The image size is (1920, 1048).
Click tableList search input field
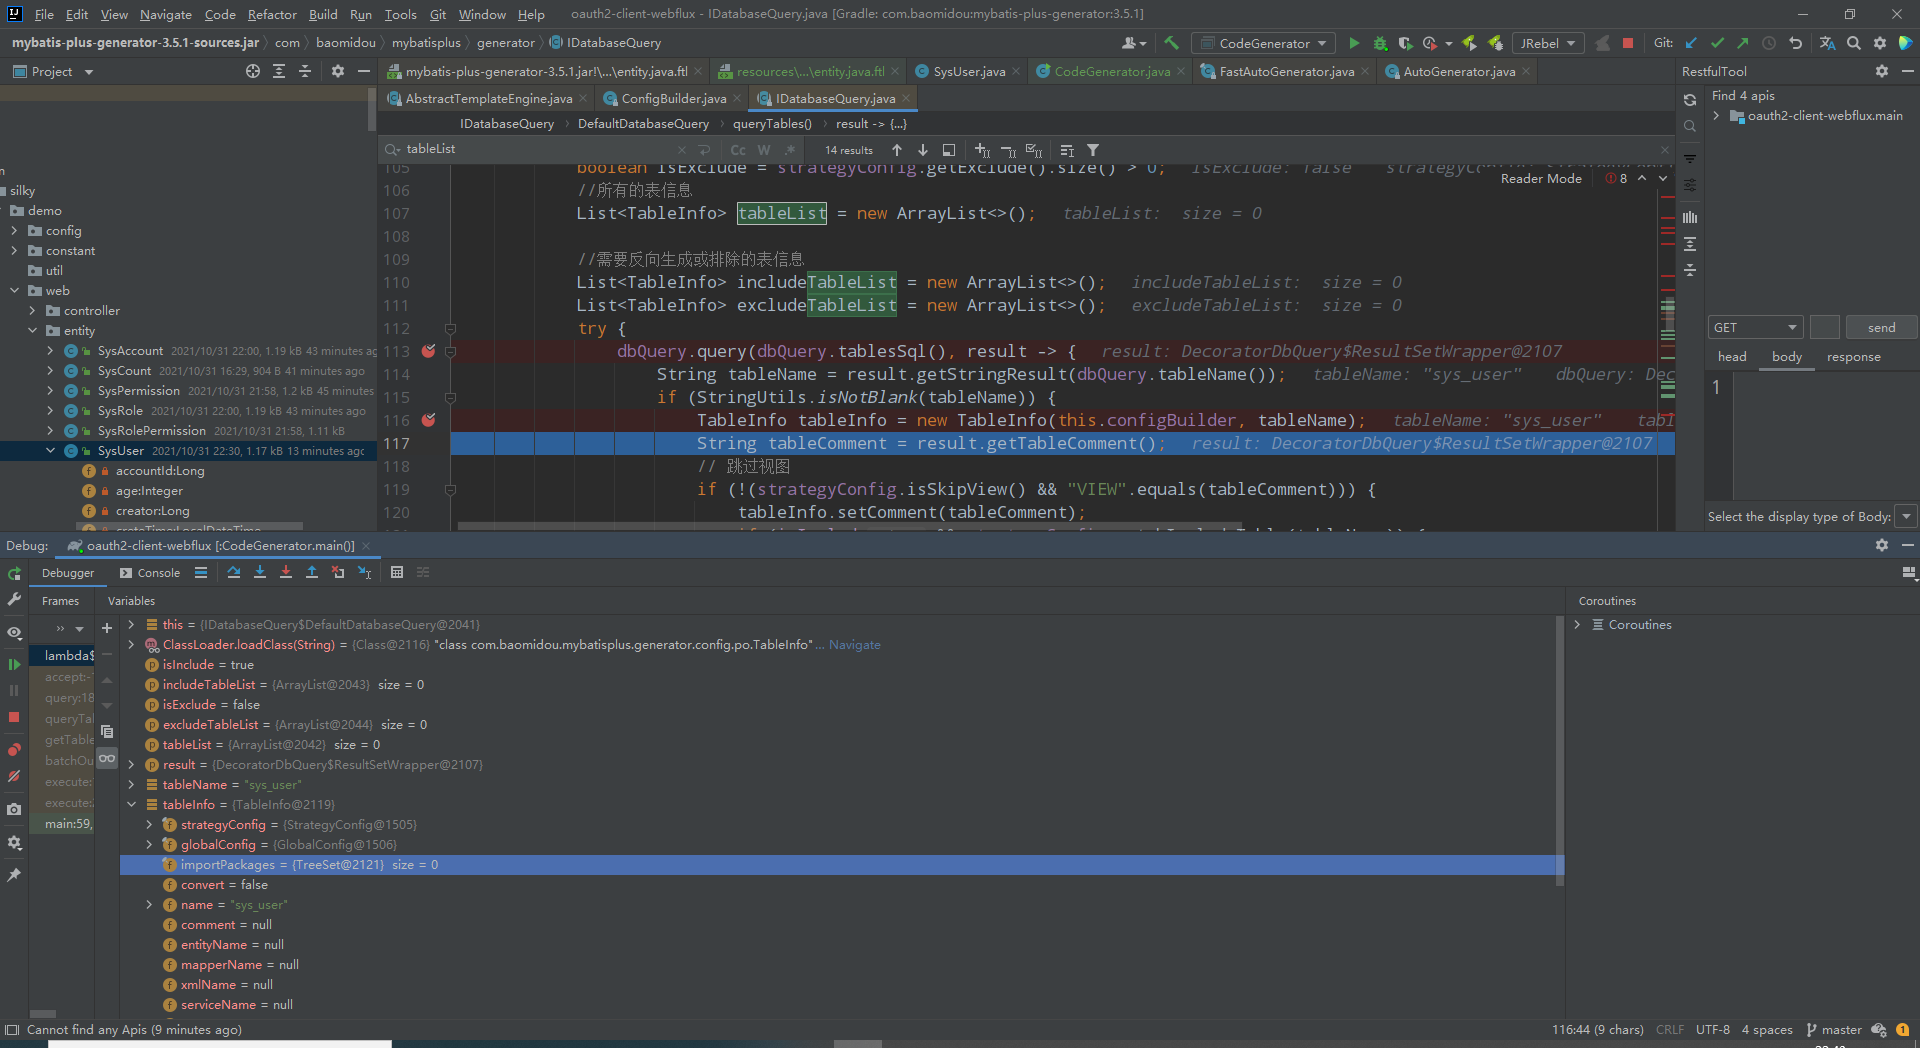pyautogui.click(x=540, y=149)
